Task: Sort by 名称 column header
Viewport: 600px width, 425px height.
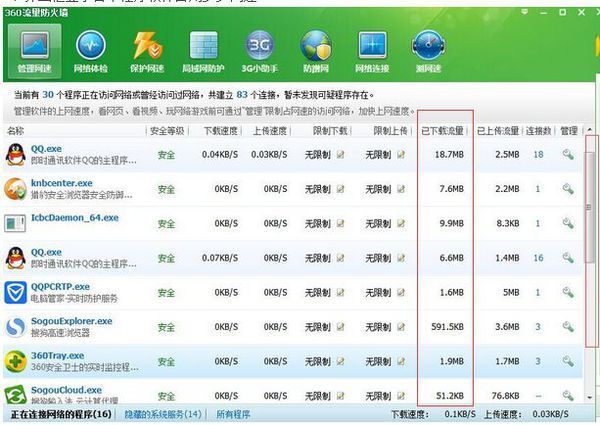Action: point(15,131)
